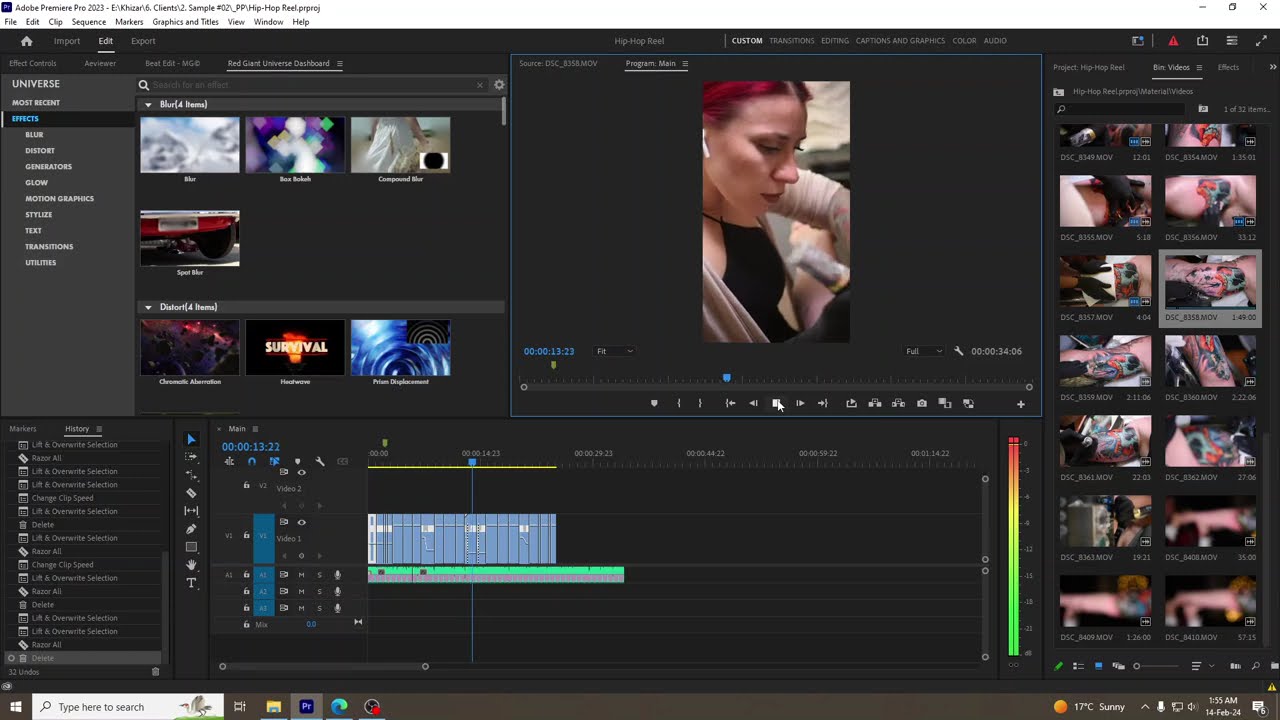Go to the Home screen

[26, 41]
